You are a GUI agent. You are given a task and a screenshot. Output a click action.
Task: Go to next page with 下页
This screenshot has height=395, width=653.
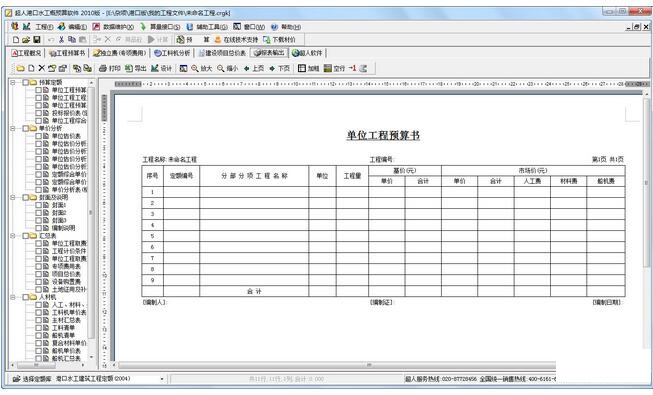click(x=279, y=68)
